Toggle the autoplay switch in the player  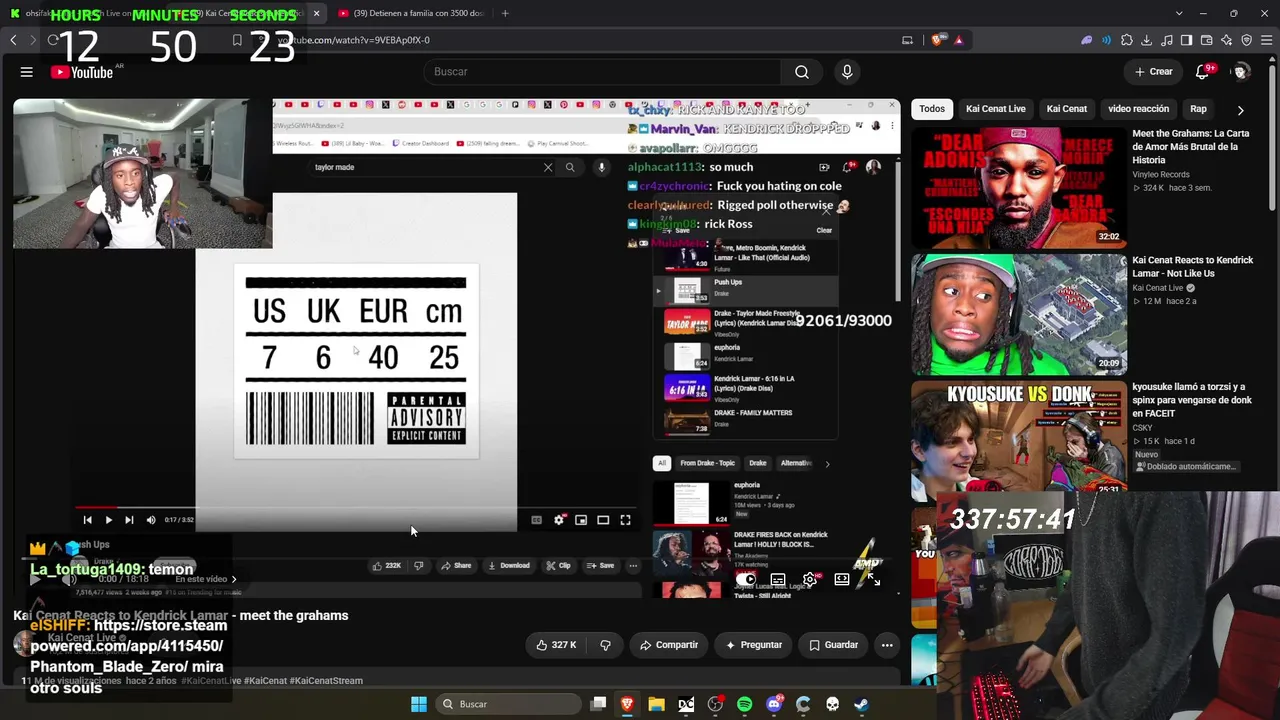pyautogui.click(x=746, y=579)
